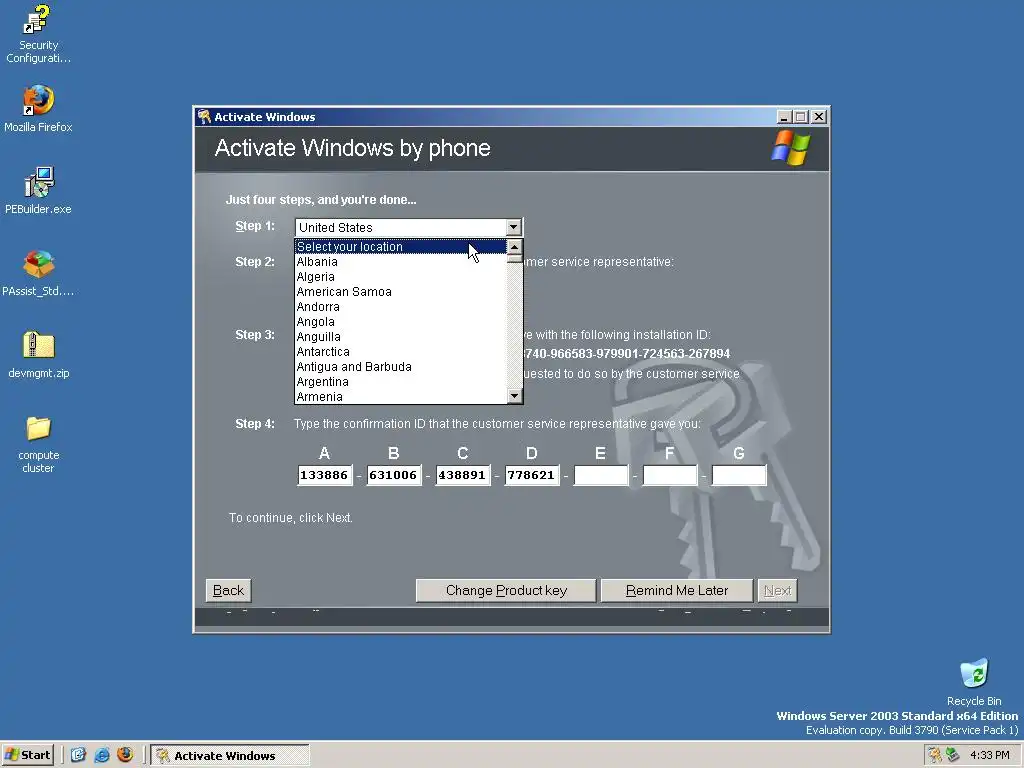
Task: Open the Start menu
Action: 27,755
